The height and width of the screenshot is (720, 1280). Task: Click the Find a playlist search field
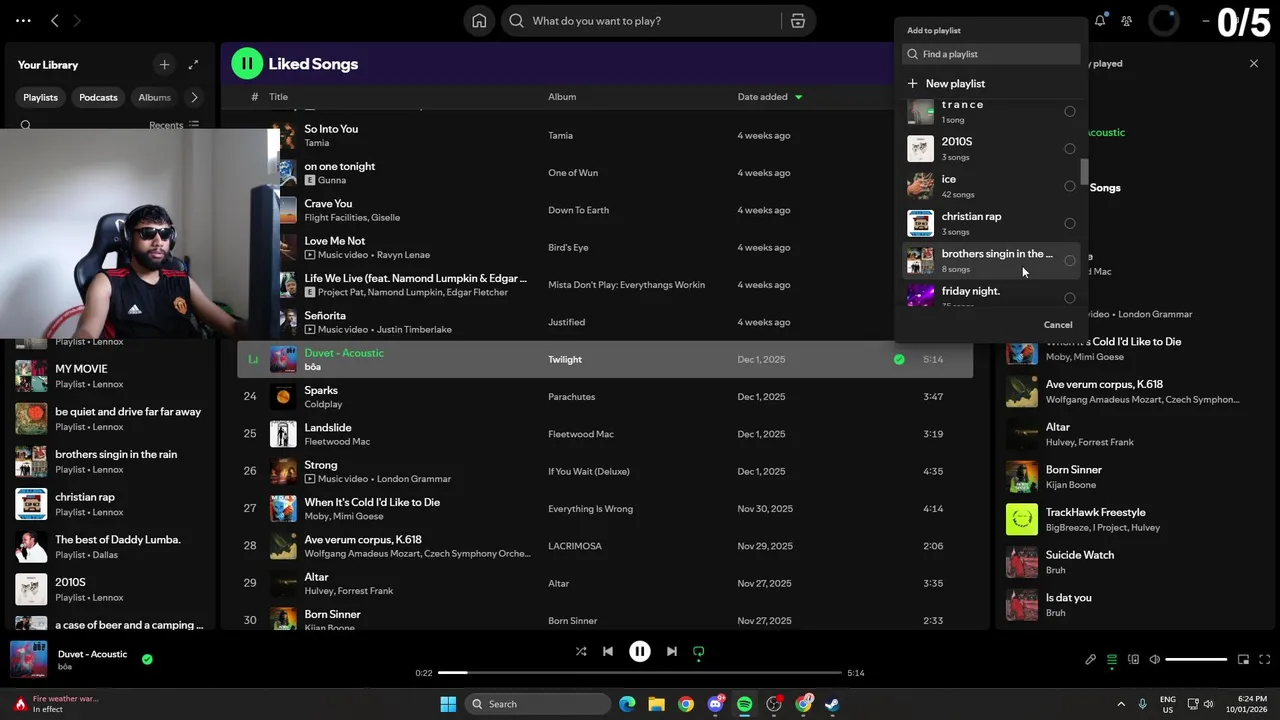pyautogui.click(x=991, y=54)
